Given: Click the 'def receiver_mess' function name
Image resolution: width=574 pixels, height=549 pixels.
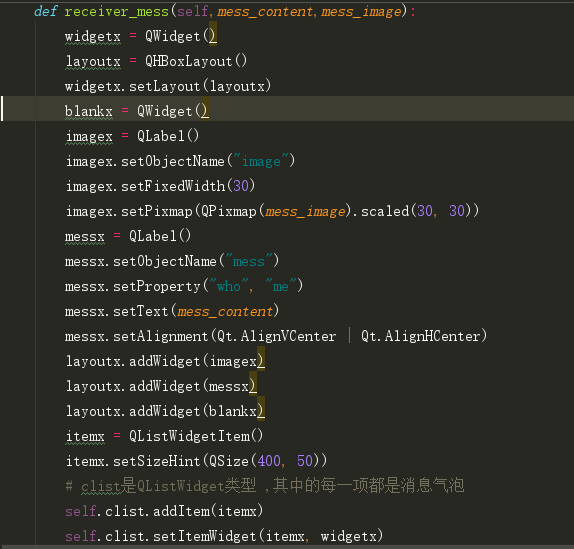Looking at the screenshot, I should coord(116,12).
